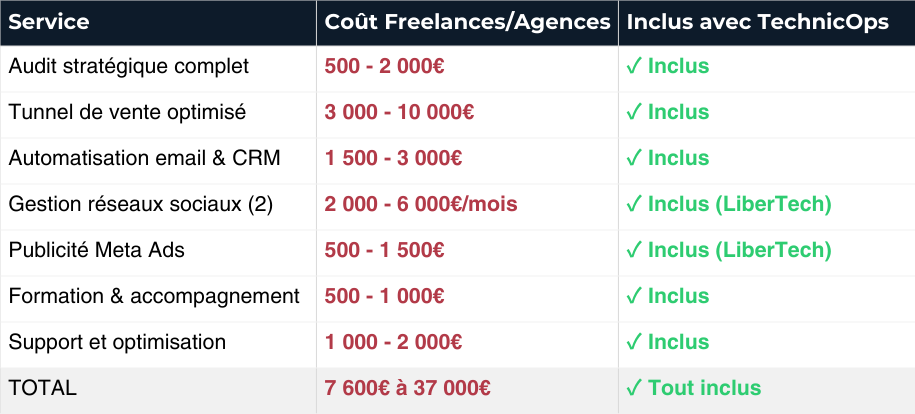This screenshot has width=915, height=414.
Task: Click the 7 600€ à 37 000€ total
Action: pos(407,388)
